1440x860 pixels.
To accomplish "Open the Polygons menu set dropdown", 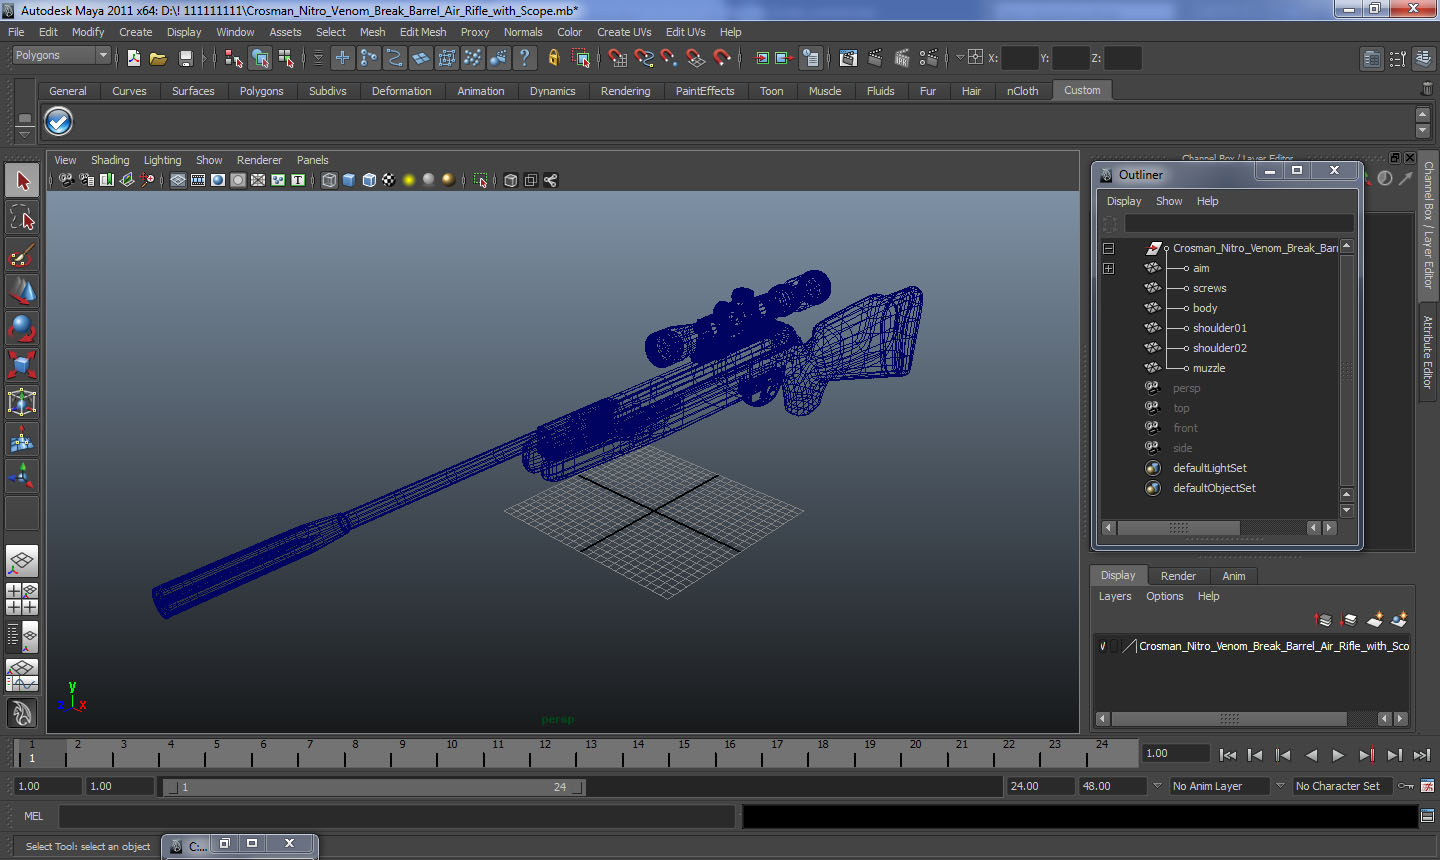I will (x=61, y=56).
